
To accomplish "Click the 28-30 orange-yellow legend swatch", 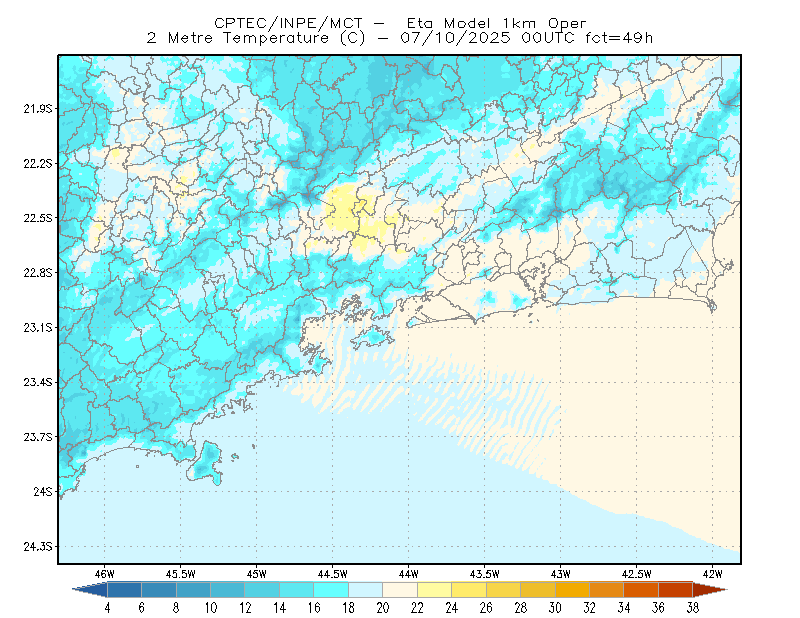I will pos(538,590).
